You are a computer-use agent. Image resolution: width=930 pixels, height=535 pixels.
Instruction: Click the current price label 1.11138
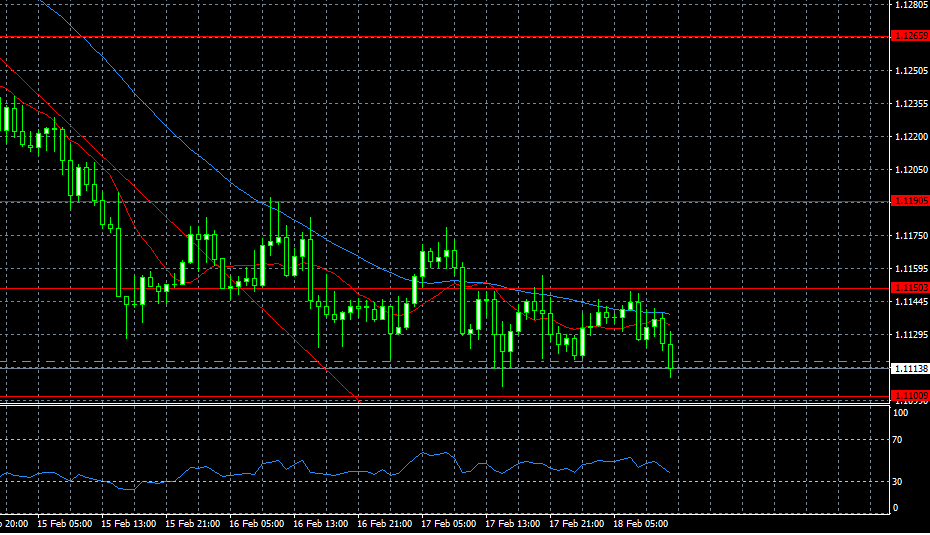(x=910, y=369)
